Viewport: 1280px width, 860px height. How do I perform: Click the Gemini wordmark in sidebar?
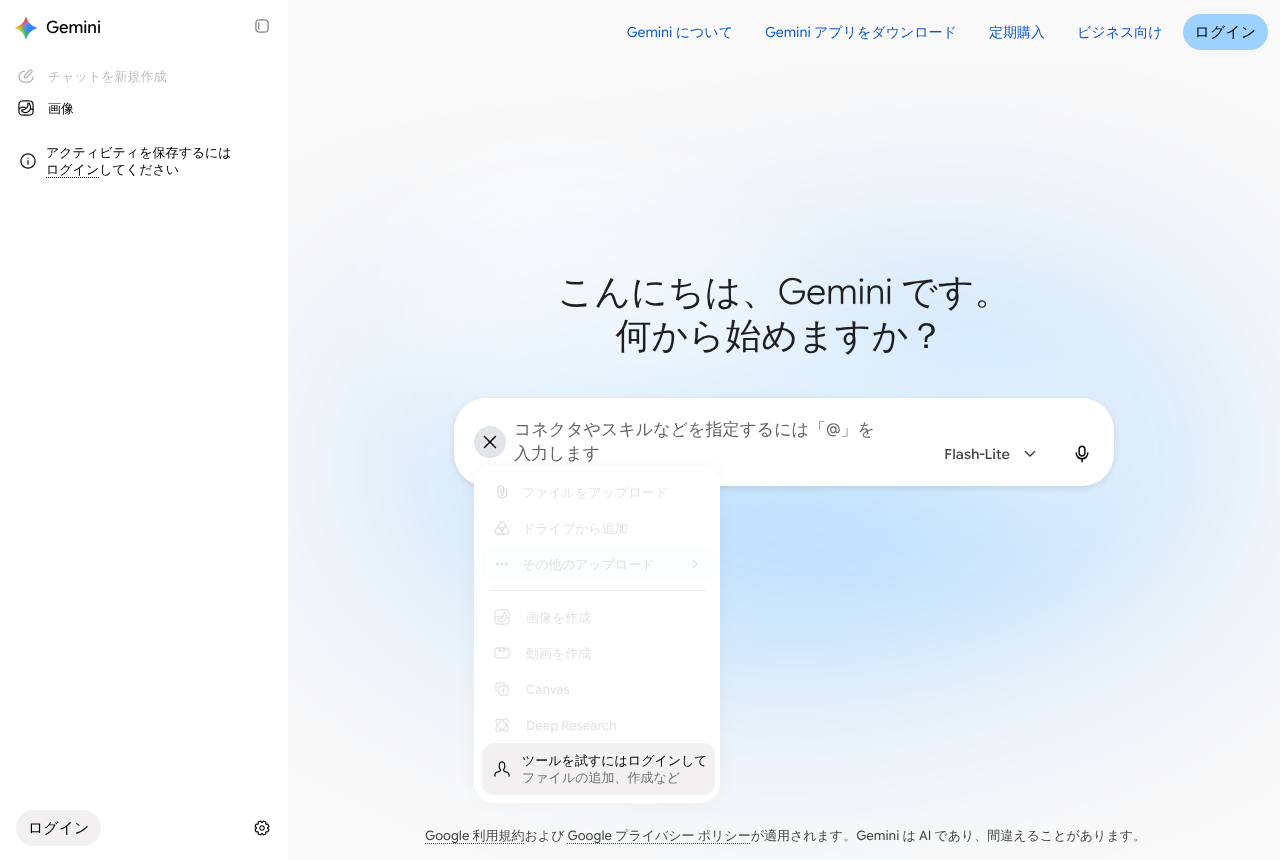[x=73, y=27]
